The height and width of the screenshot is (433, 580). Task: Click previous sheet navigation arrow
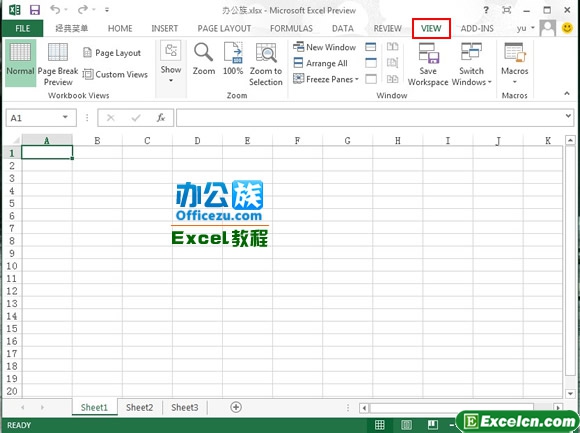point(23,407)
